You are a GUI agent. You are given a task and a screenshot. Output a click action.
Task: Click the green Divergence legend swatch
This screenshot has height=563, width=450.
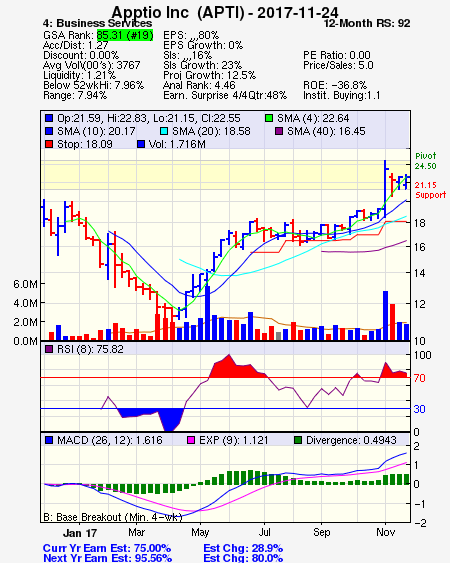(298, 440)
